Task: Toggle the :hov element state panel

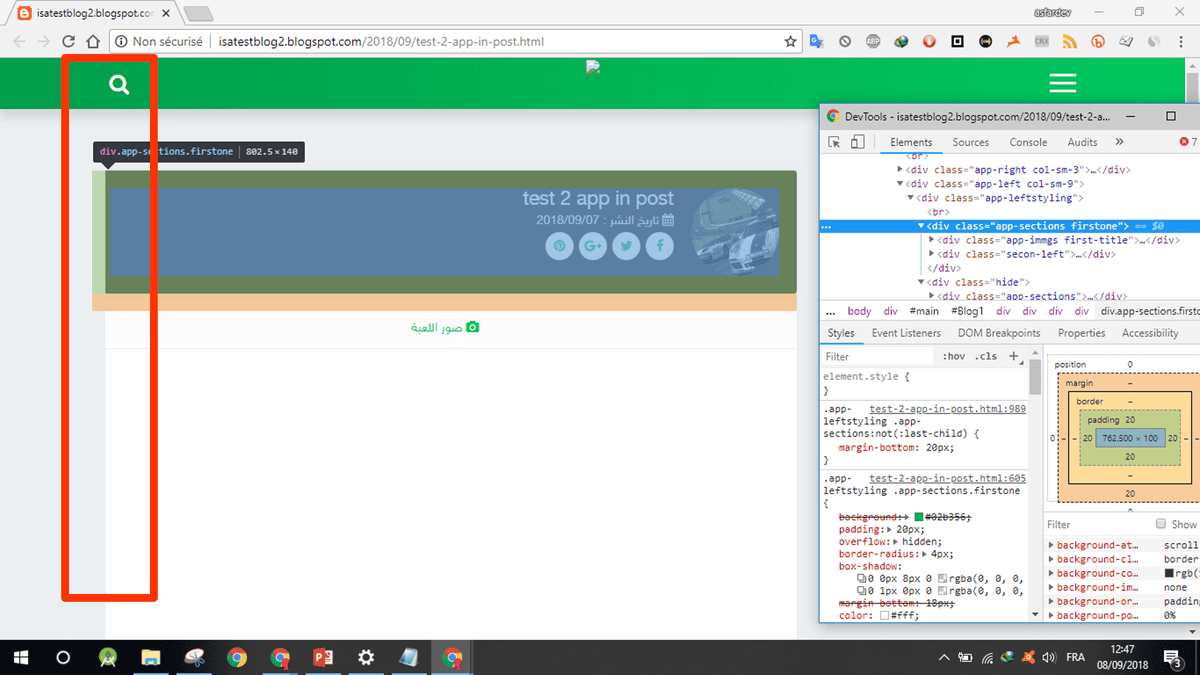Action: click(954, 356)
